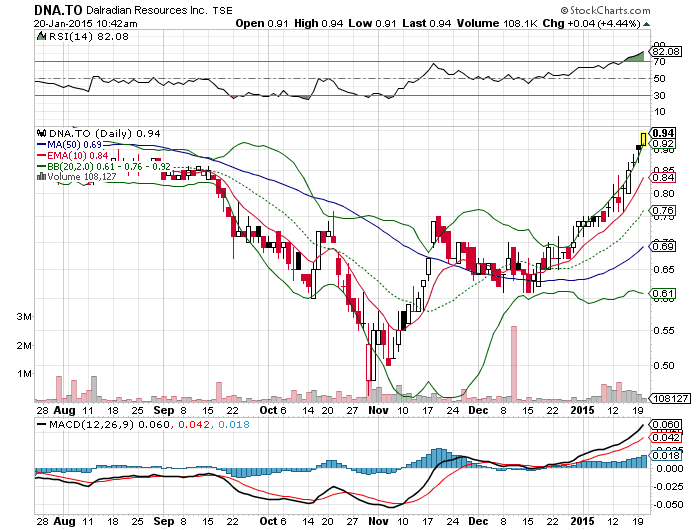Click the Oct label on the MACD panel date axis

pos(269,521)
